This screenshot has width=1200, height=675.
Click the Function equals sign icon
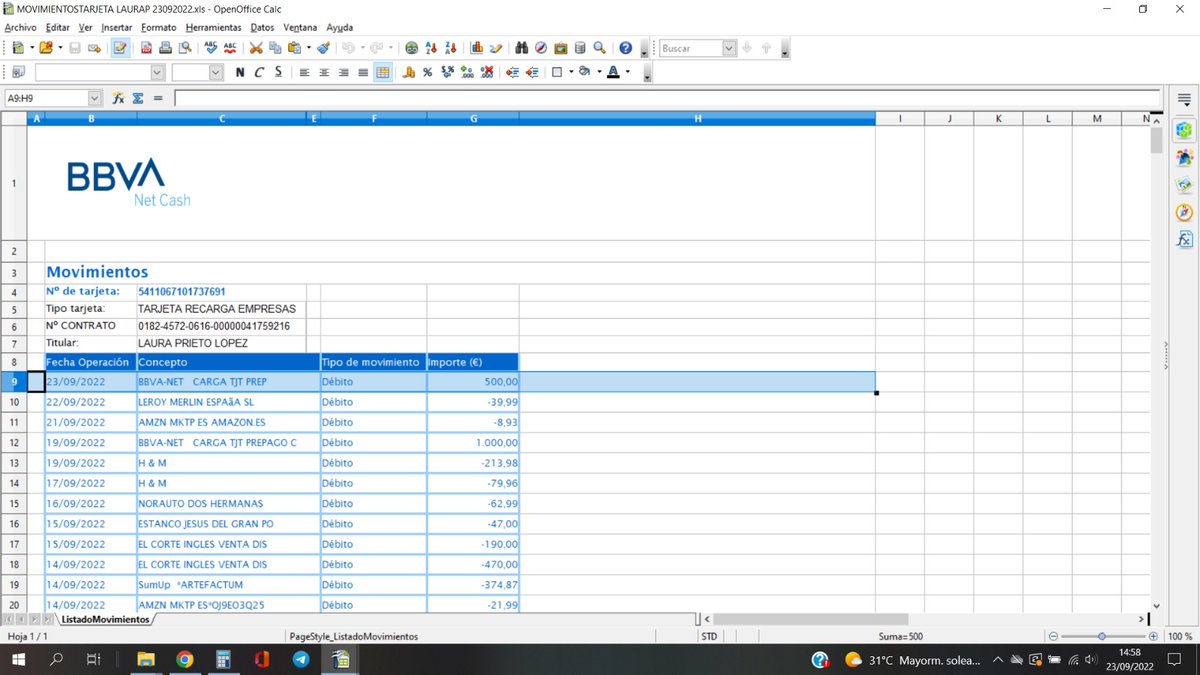click(x=157, y=98)
